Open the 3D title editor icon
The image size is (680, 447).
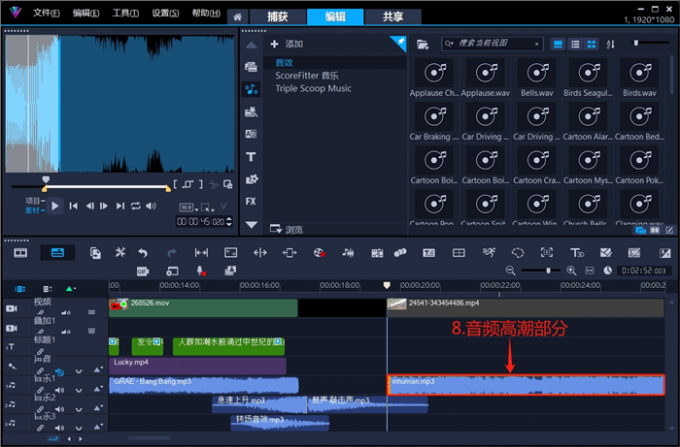tap(576, 253)
